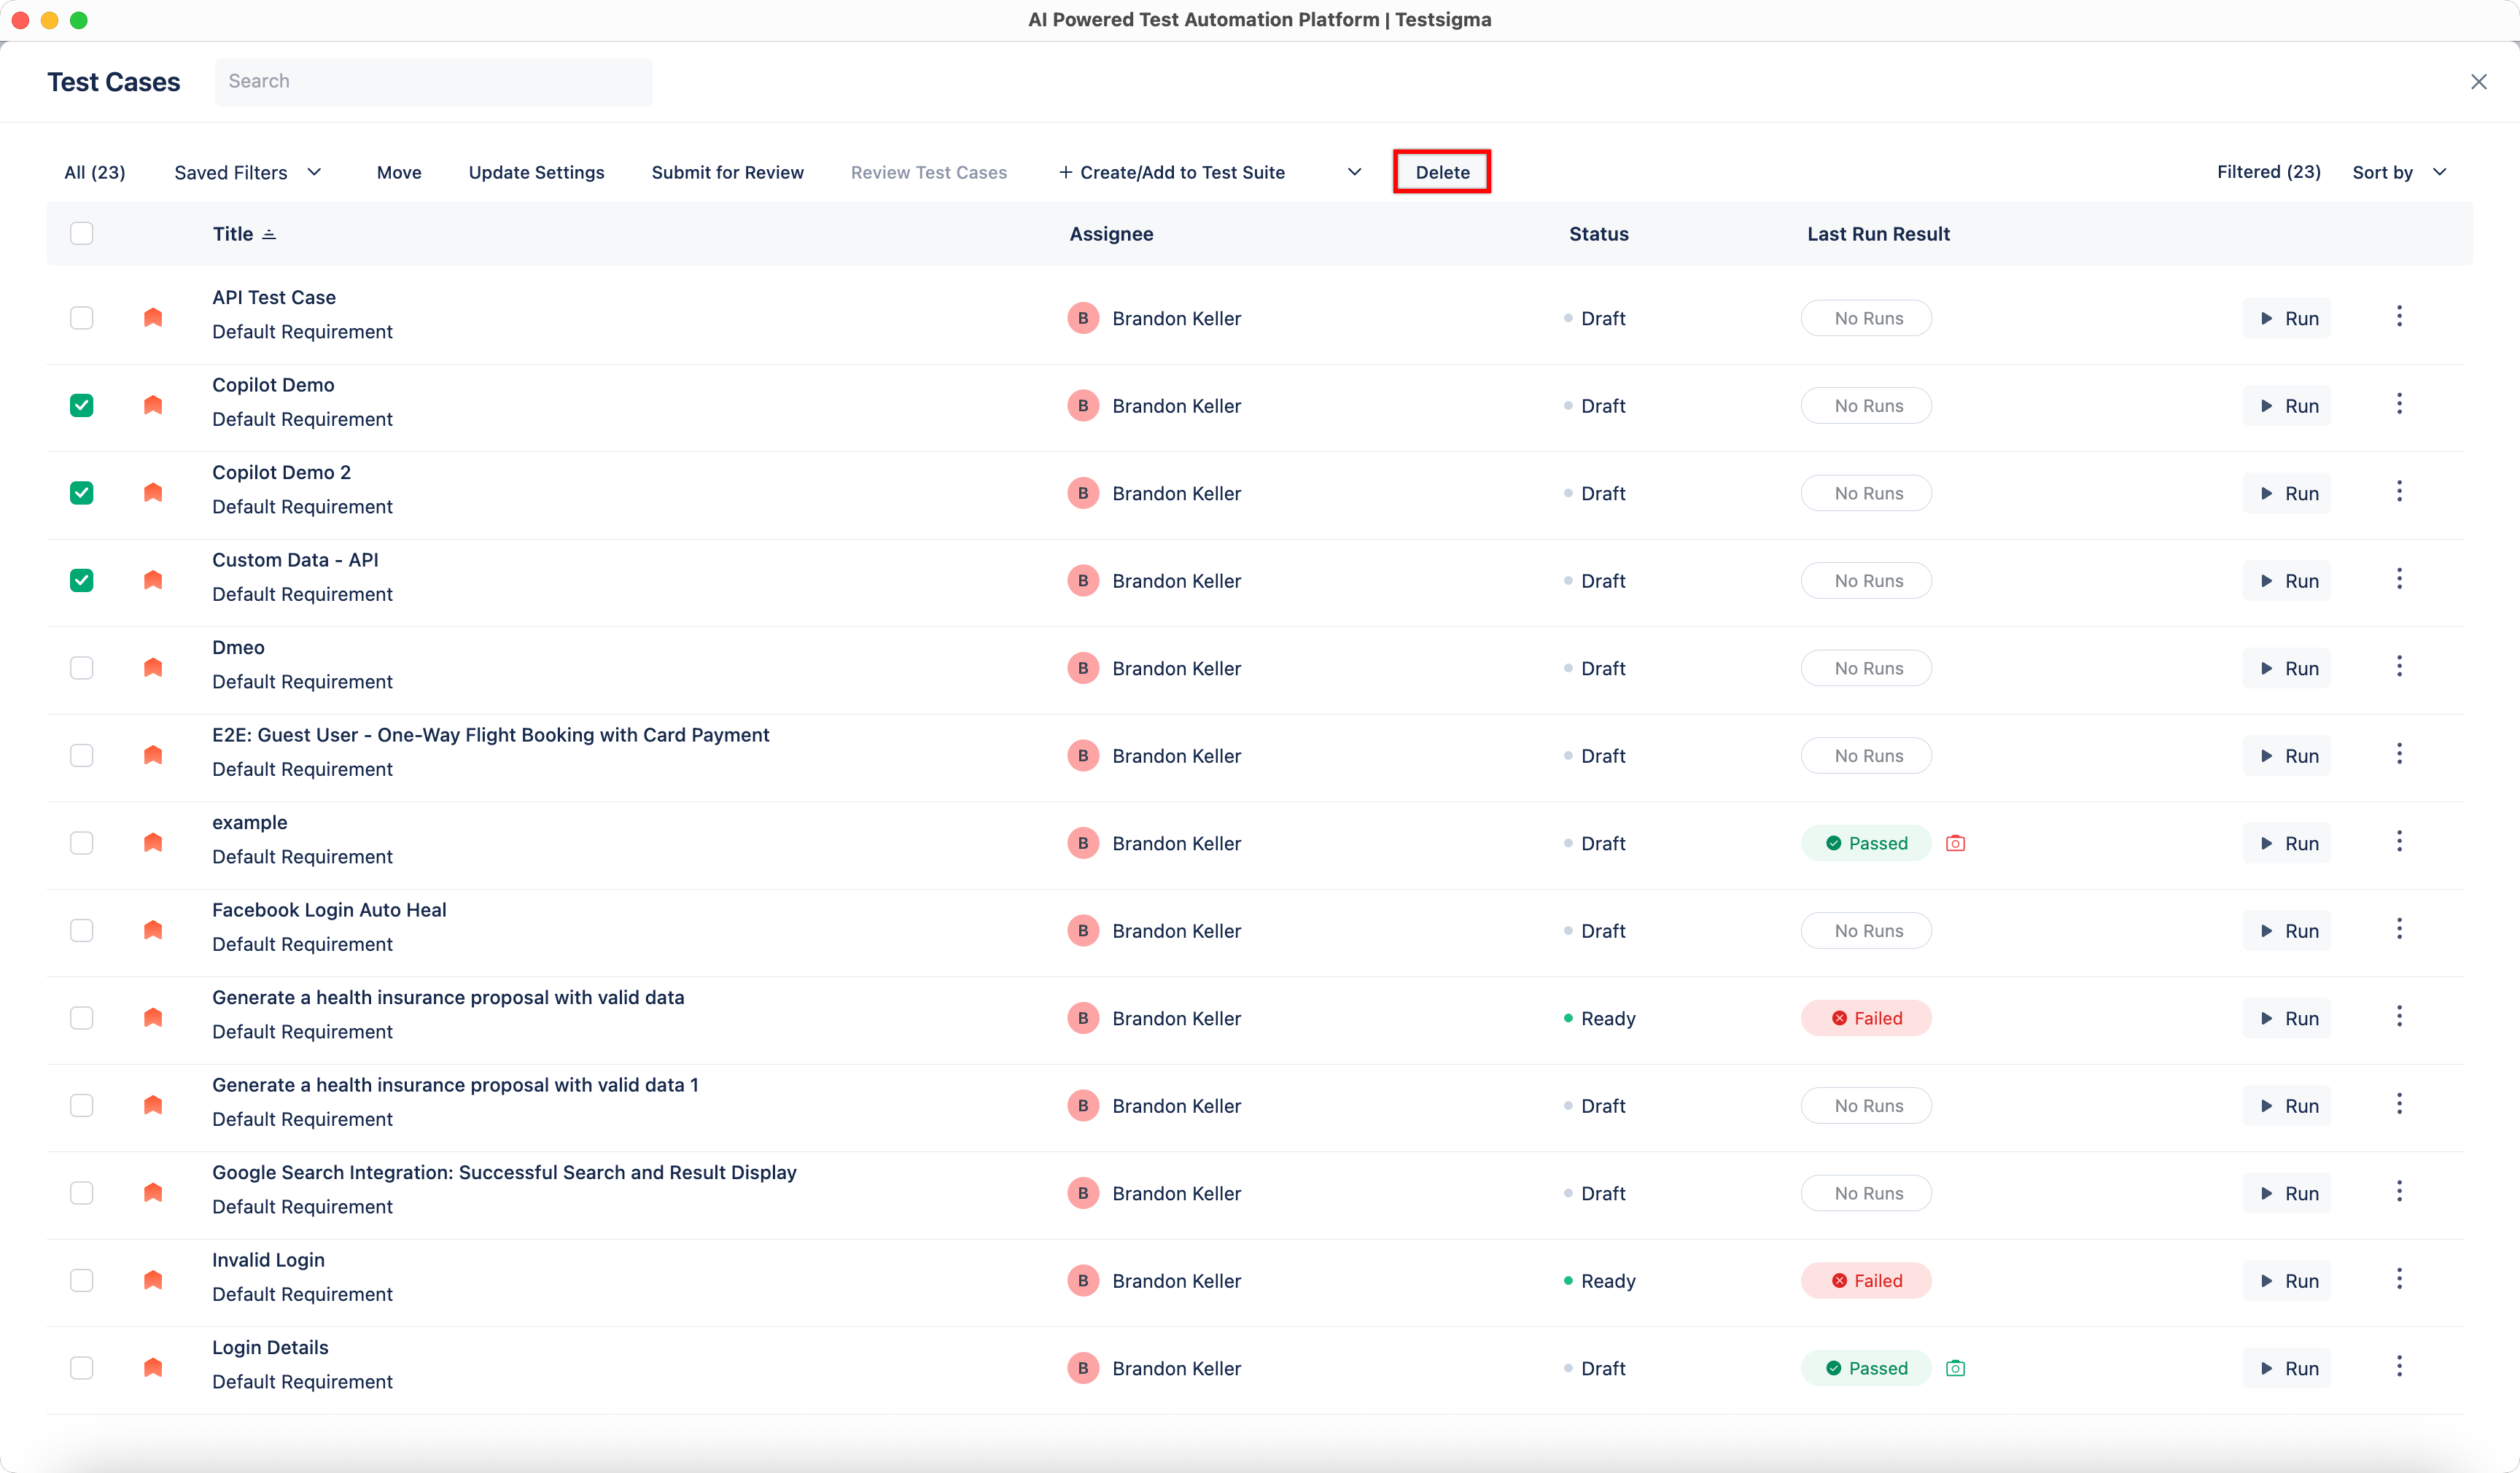Click green screenshot icon on Login Details row
Viewport: 2520px width, 1473px height.
tap(1955, 1368)
